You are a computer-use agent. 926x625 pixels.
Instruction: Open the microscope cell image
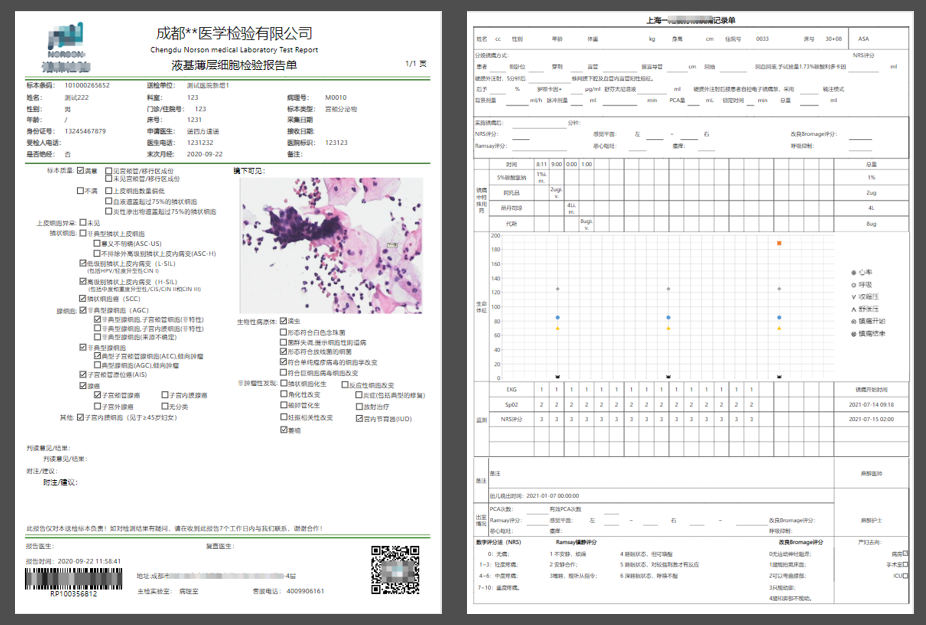coord(331,245)
